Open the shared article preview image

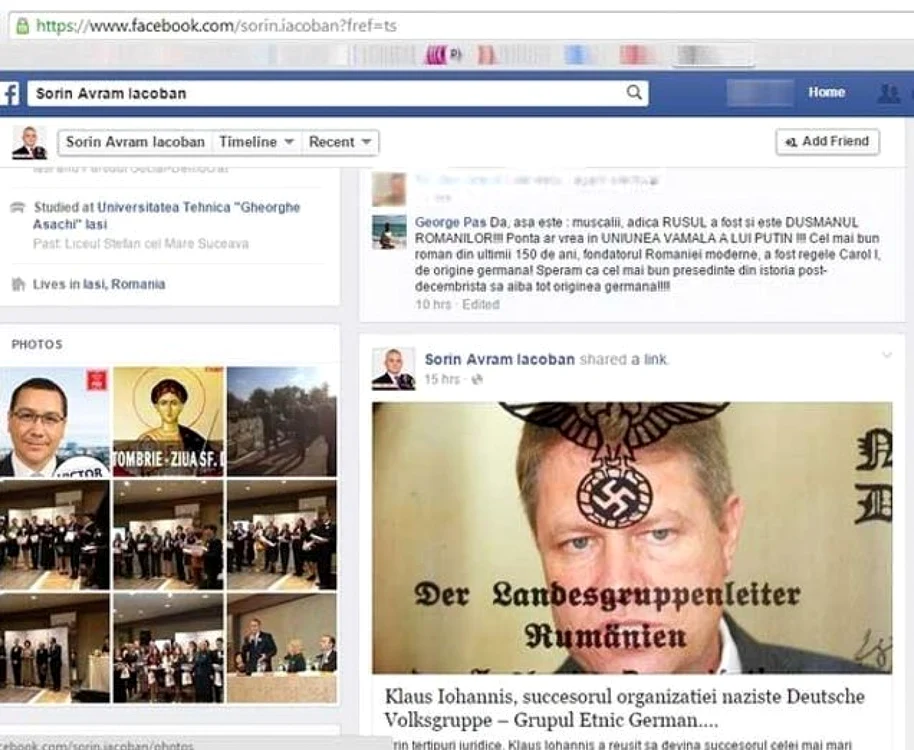pyautogui.click(x=632, y=538)
